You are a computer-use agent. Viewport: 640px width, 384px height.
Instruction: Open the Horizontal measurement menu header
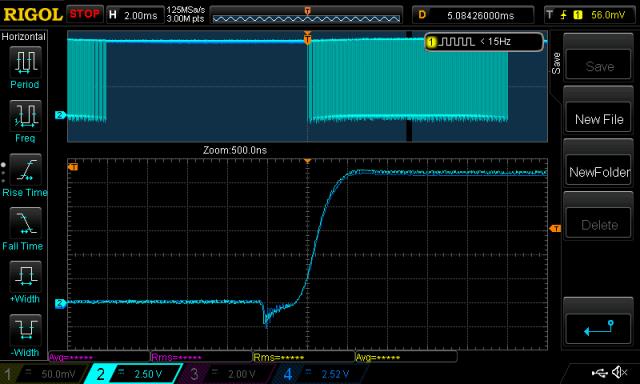[24, 37]
